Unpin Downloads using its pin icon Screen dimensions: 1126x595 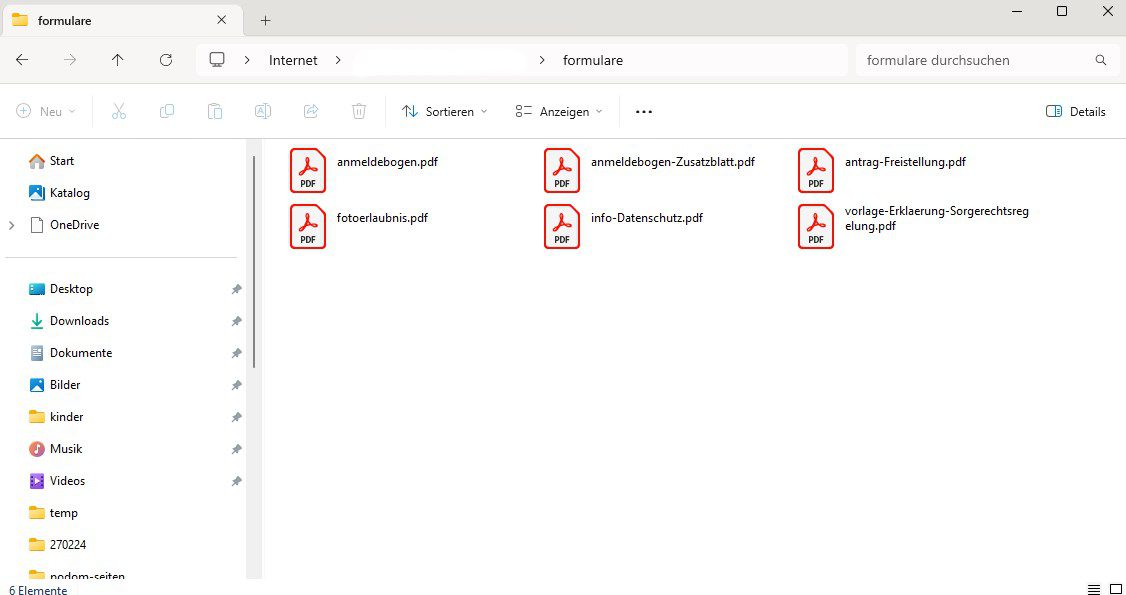[236, 322]
